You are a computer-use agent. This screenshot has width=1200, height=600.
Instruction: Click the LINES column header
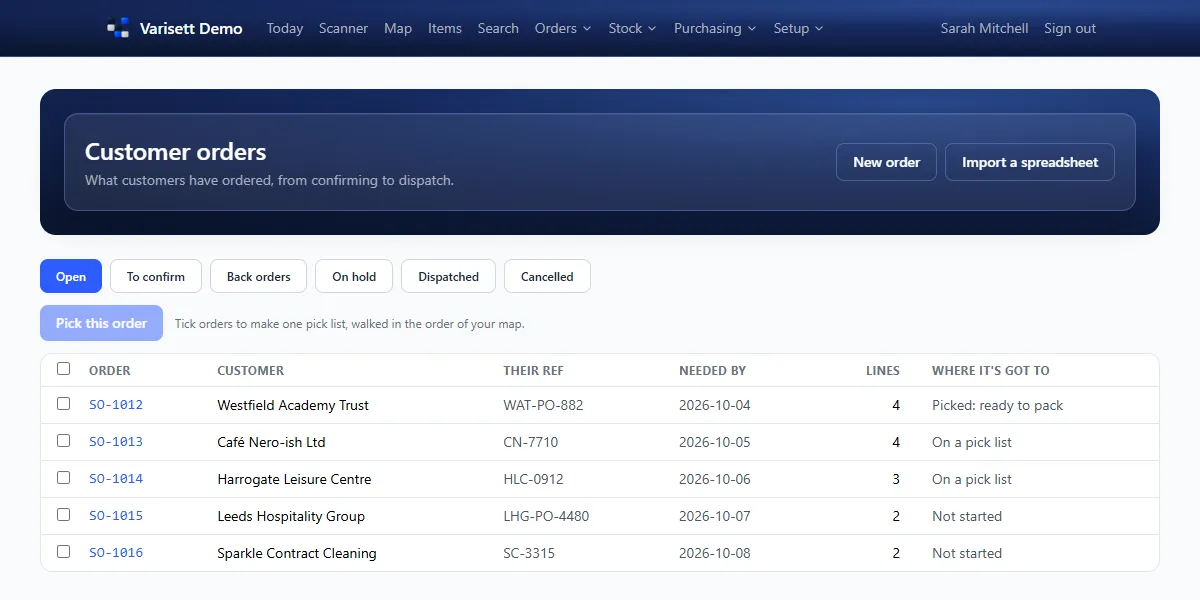tap(883, 370)
